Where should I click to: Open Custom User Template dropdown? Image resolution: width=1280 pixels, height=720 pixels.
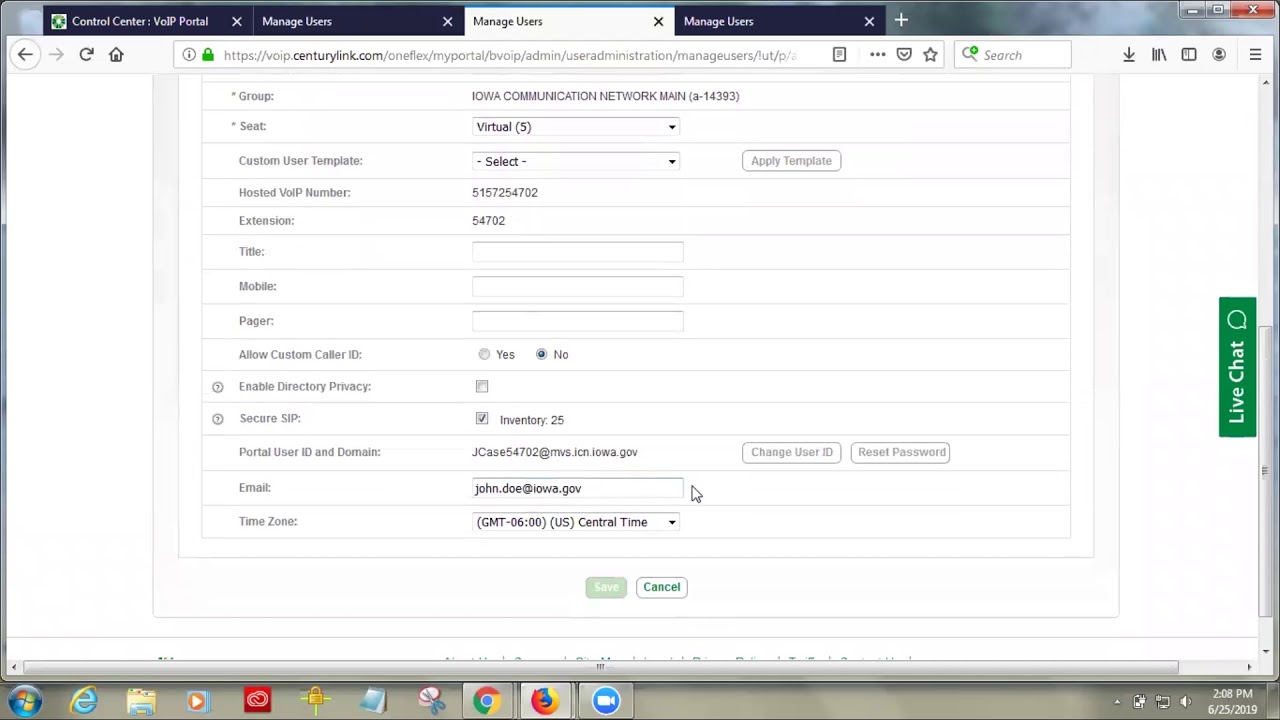click(576, 161)
